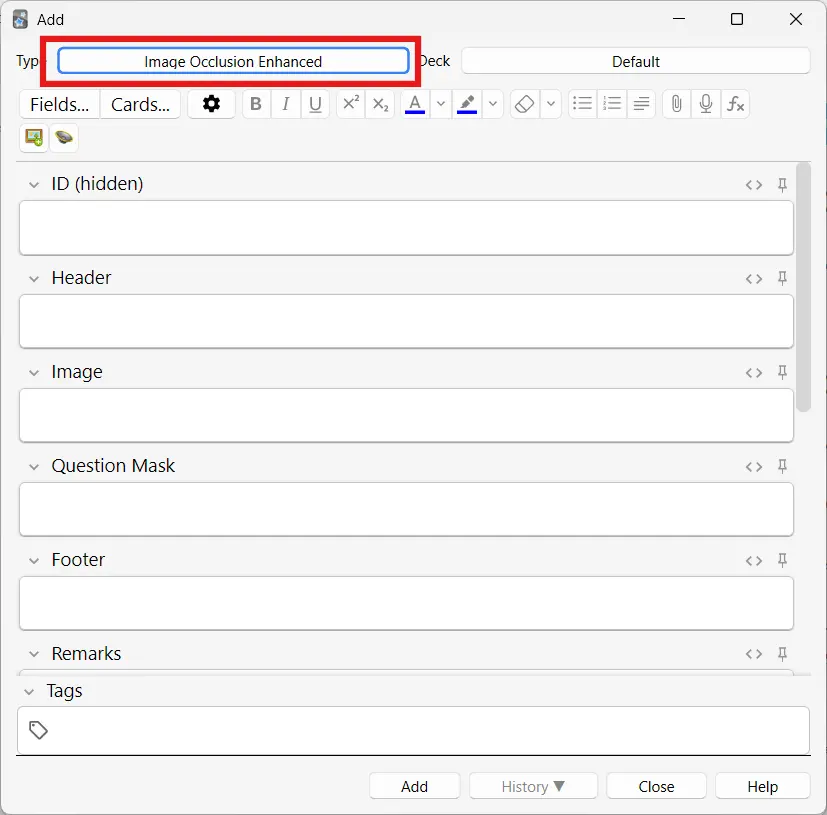Open the Image Occlusion Enhanced note type selector

click(233, 61)
